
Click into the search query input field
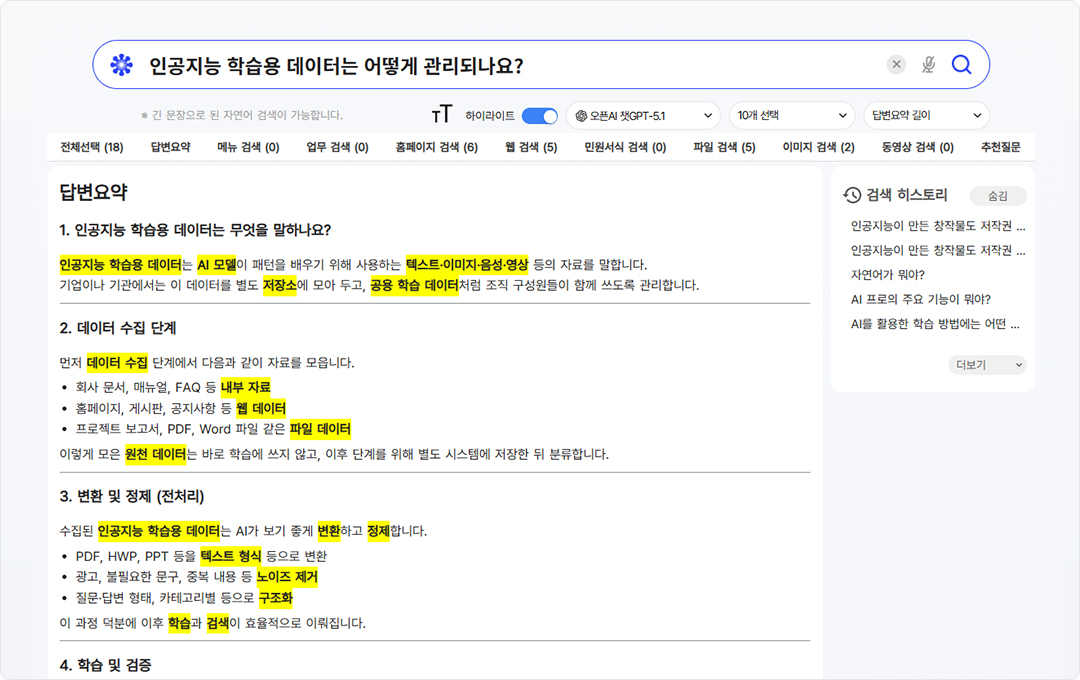500,65
